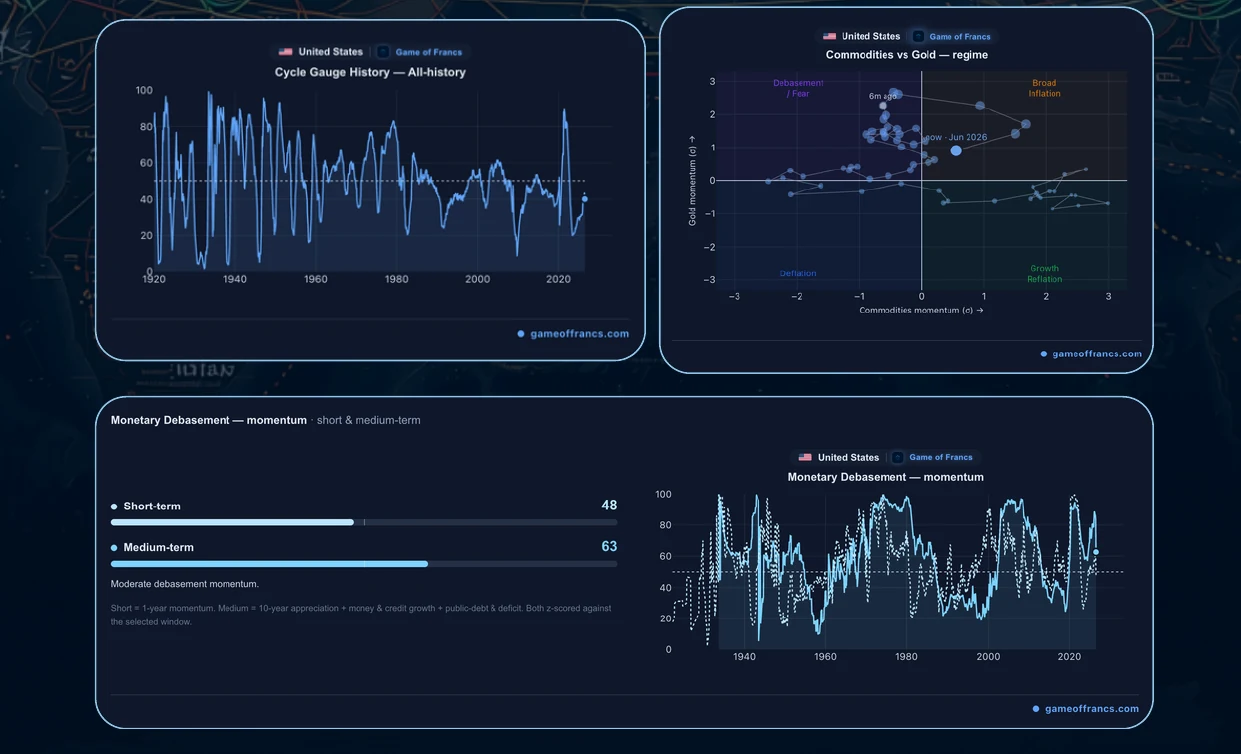
Task: Click the '6m ago' scatter point
Action: coord(883,105)
